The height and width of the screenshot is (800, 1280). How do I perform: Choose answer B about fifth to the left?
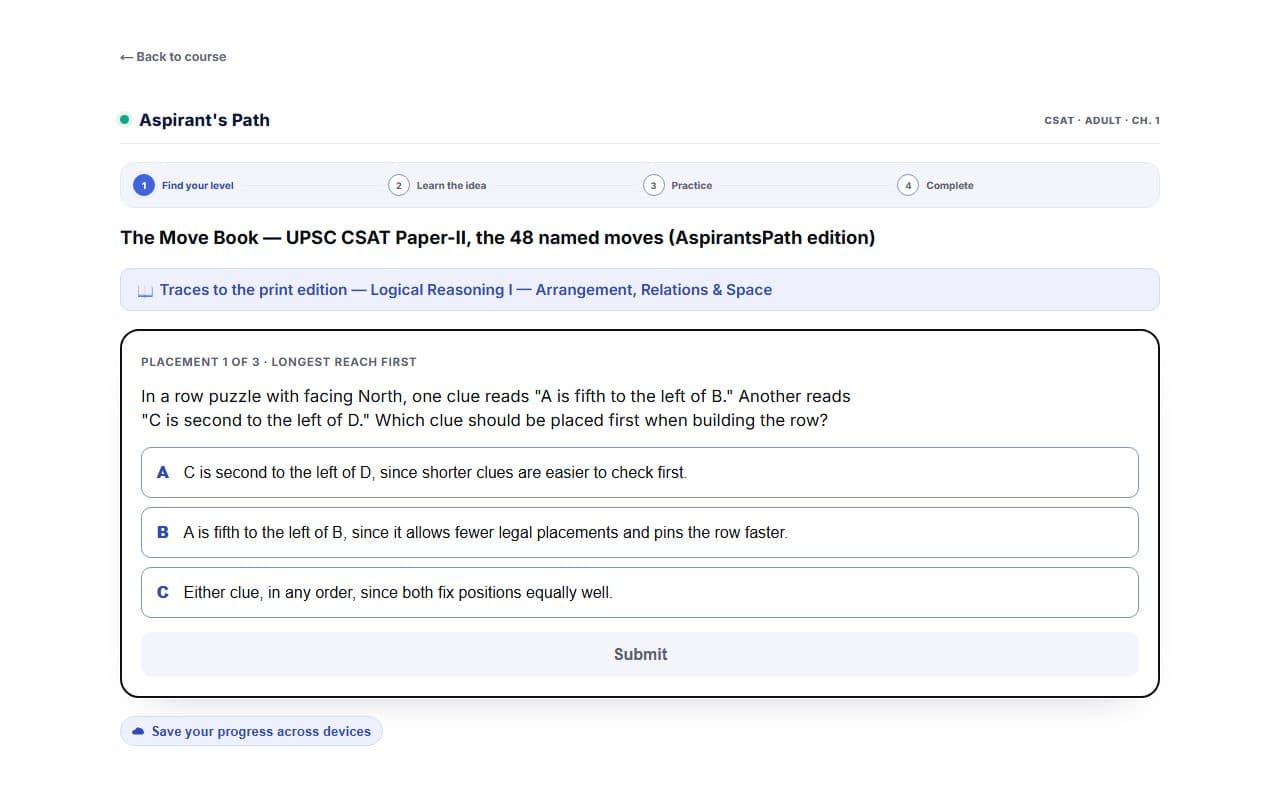click(640, 532)
